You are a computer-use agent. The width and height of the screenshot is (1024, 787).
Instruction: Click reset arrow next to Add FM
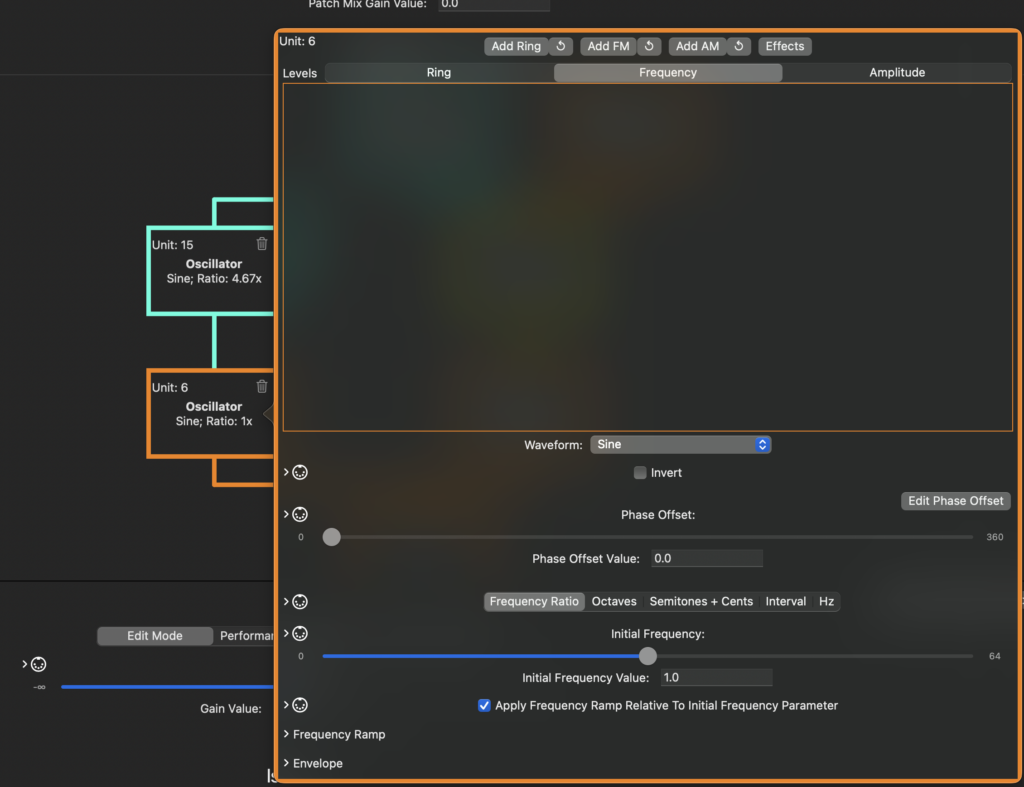[x=649, y=46]
